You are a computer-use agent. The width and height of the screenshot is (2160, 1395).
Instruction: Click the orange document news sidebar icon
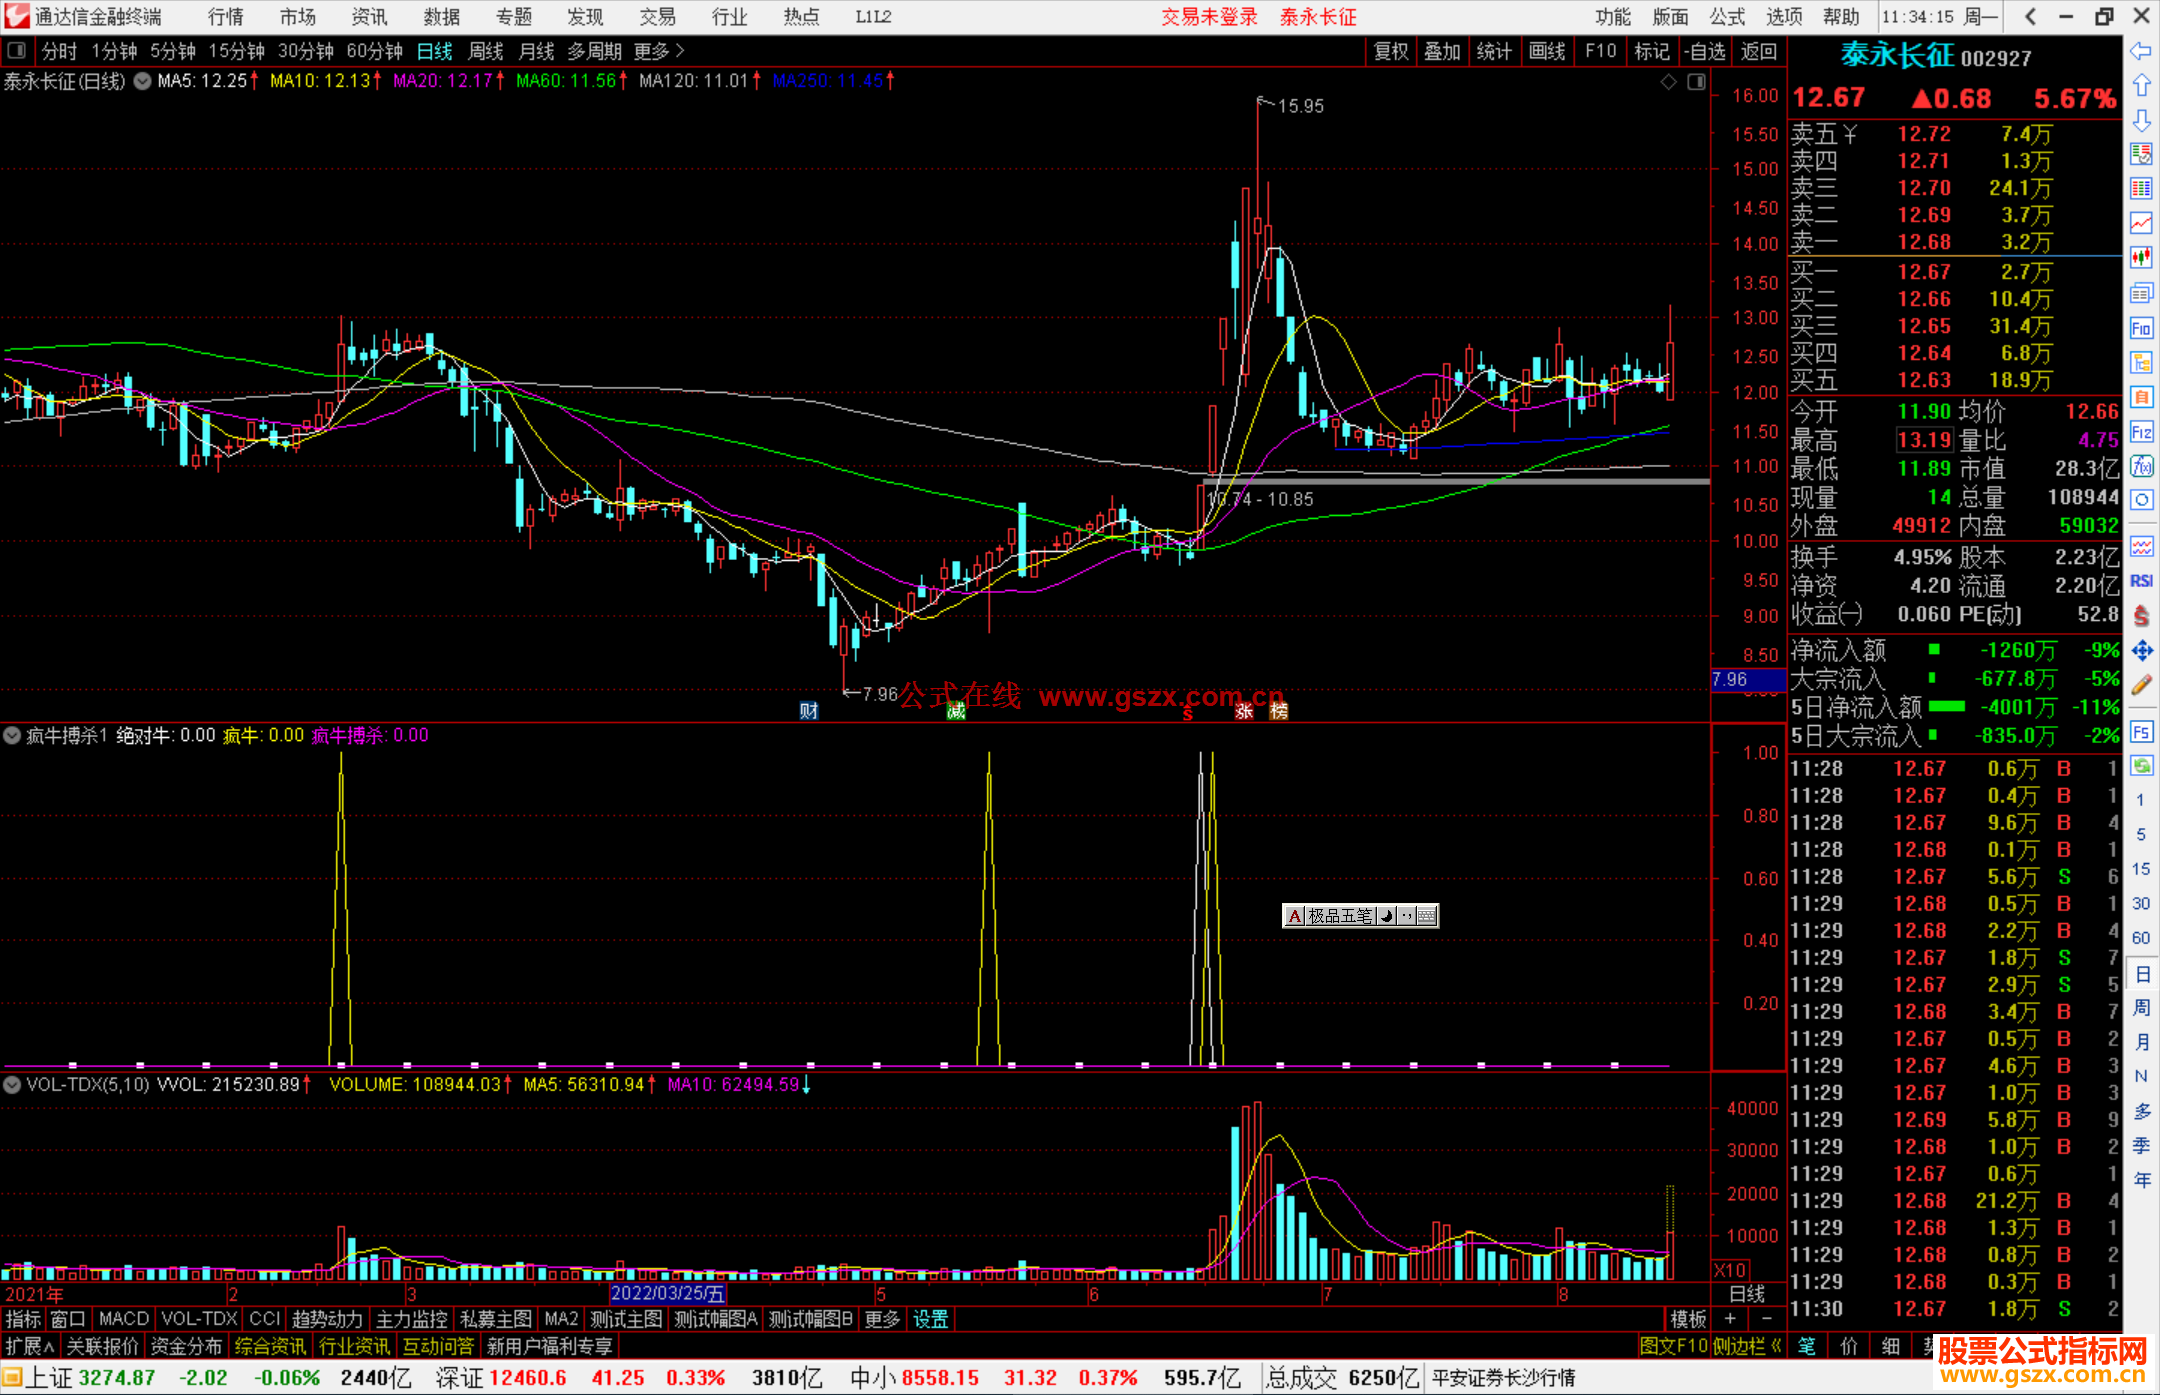pyautogui.click(x=2141, y=397)
